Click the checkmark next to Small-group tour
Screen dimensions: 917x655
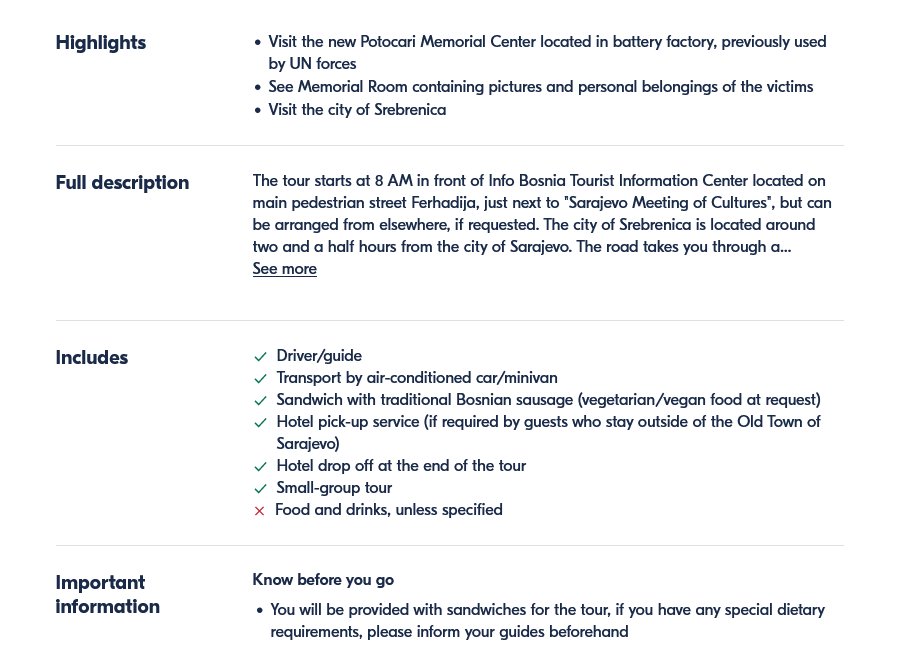point(260,489)
